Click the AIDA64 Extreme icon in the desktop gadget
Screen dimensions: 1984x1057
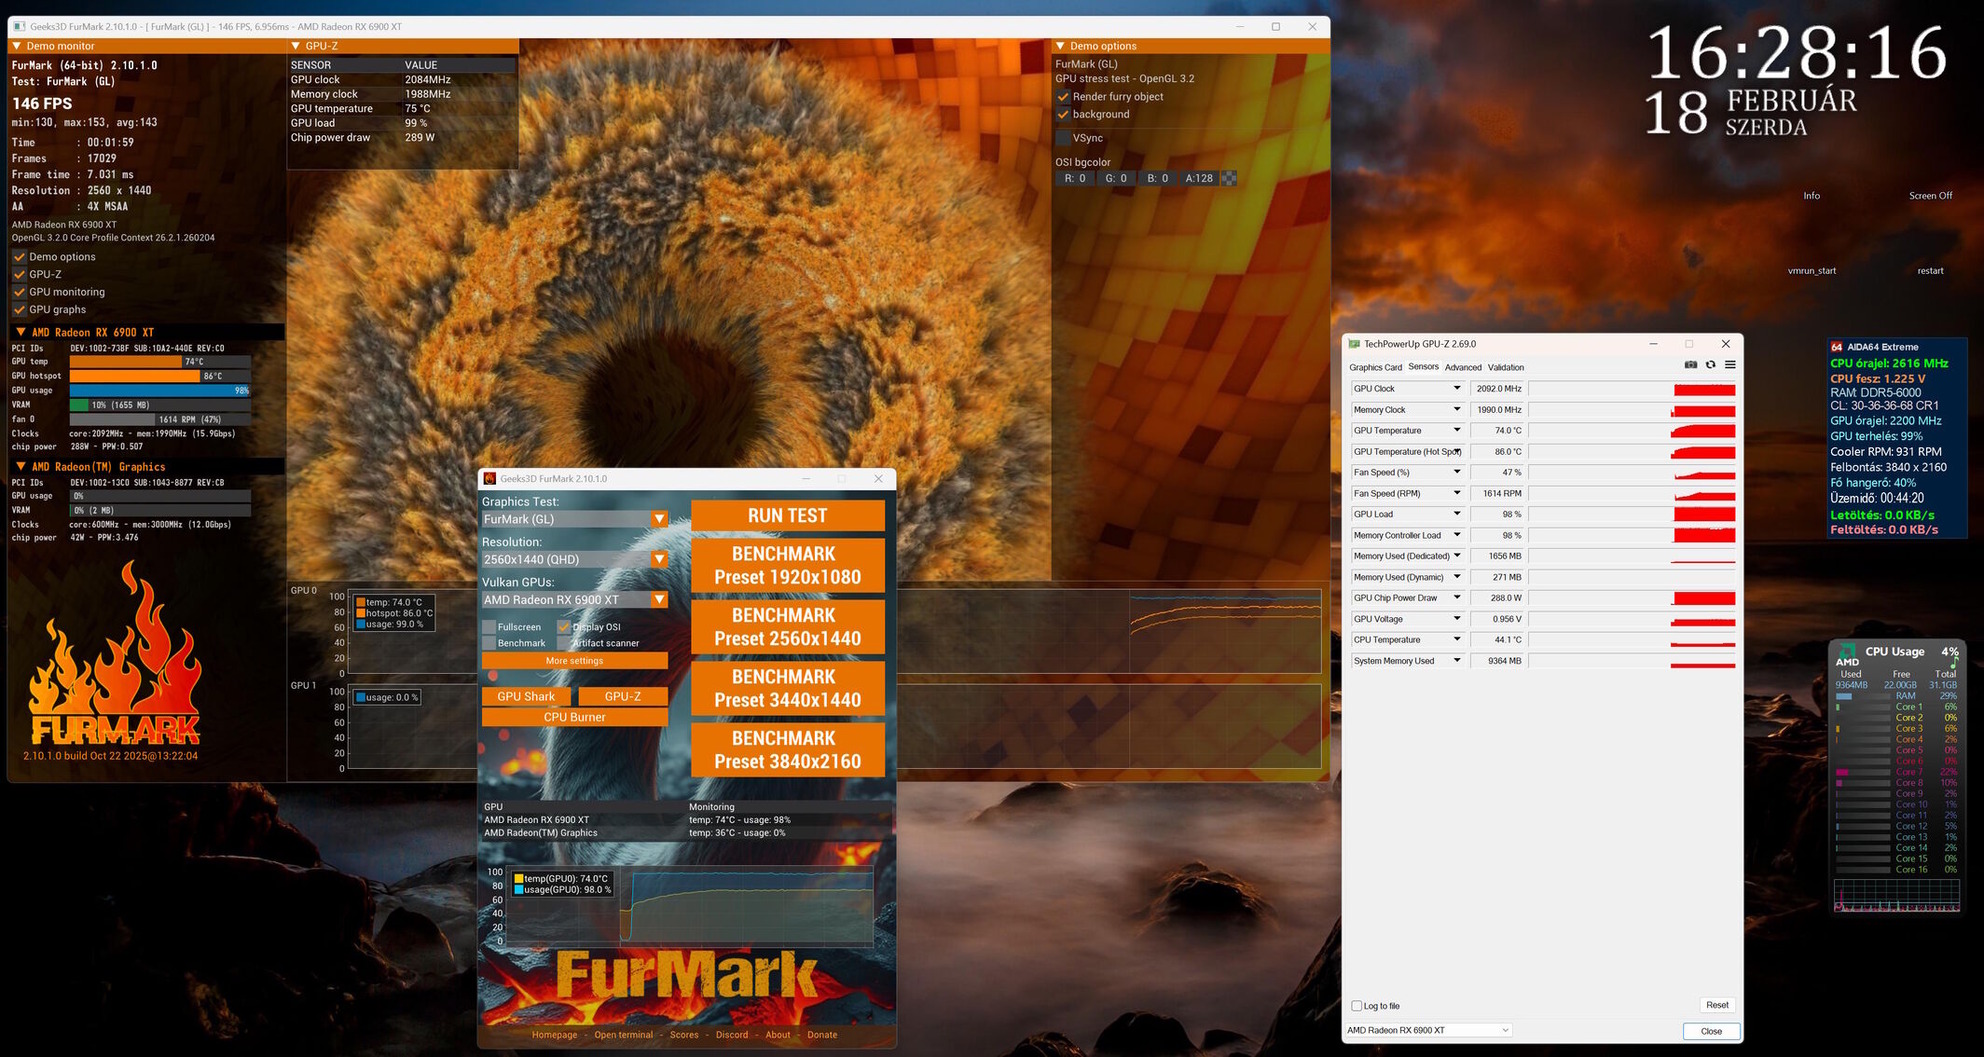click(x=1836, y=347)
